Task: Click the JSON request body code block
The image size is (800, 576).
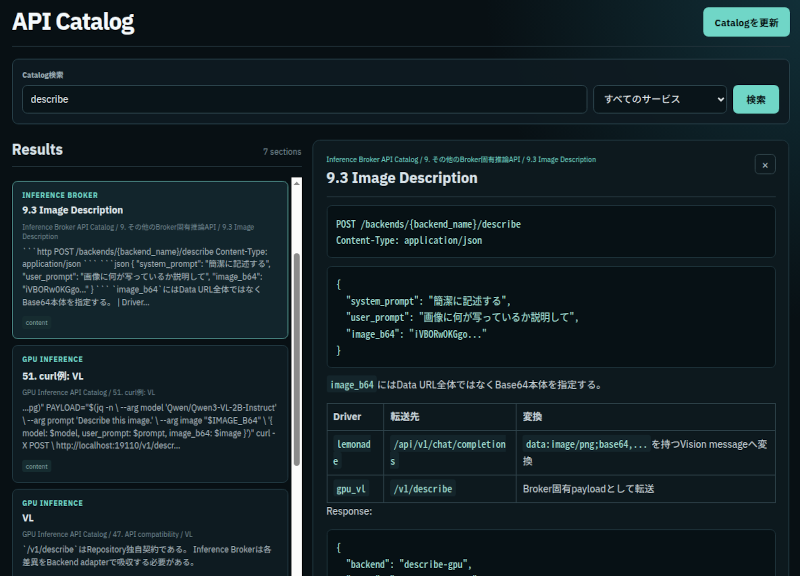Action: click(551, 317)
